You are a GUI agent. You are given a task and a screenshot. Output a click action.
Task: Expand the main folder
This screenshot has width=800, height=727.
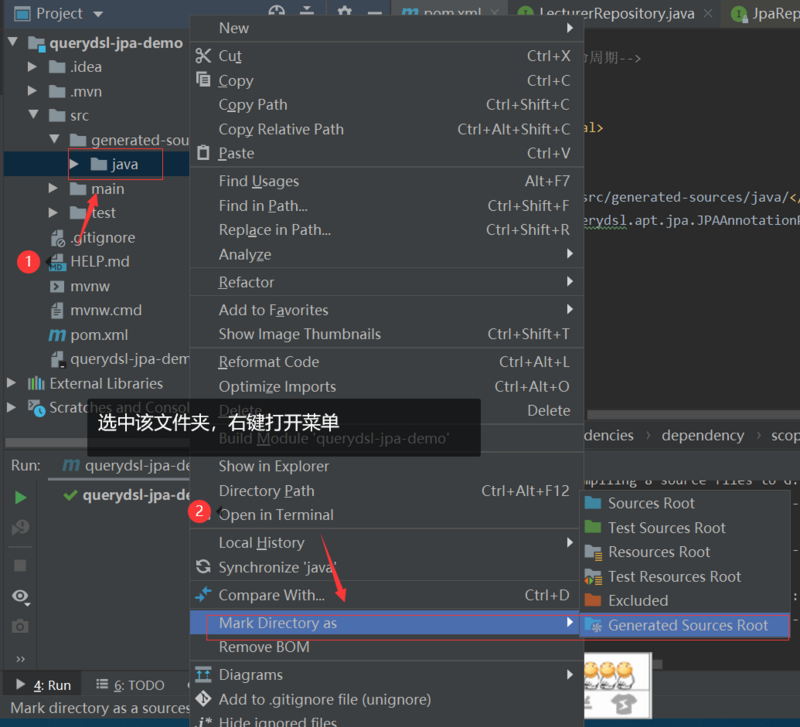point(53,188)
